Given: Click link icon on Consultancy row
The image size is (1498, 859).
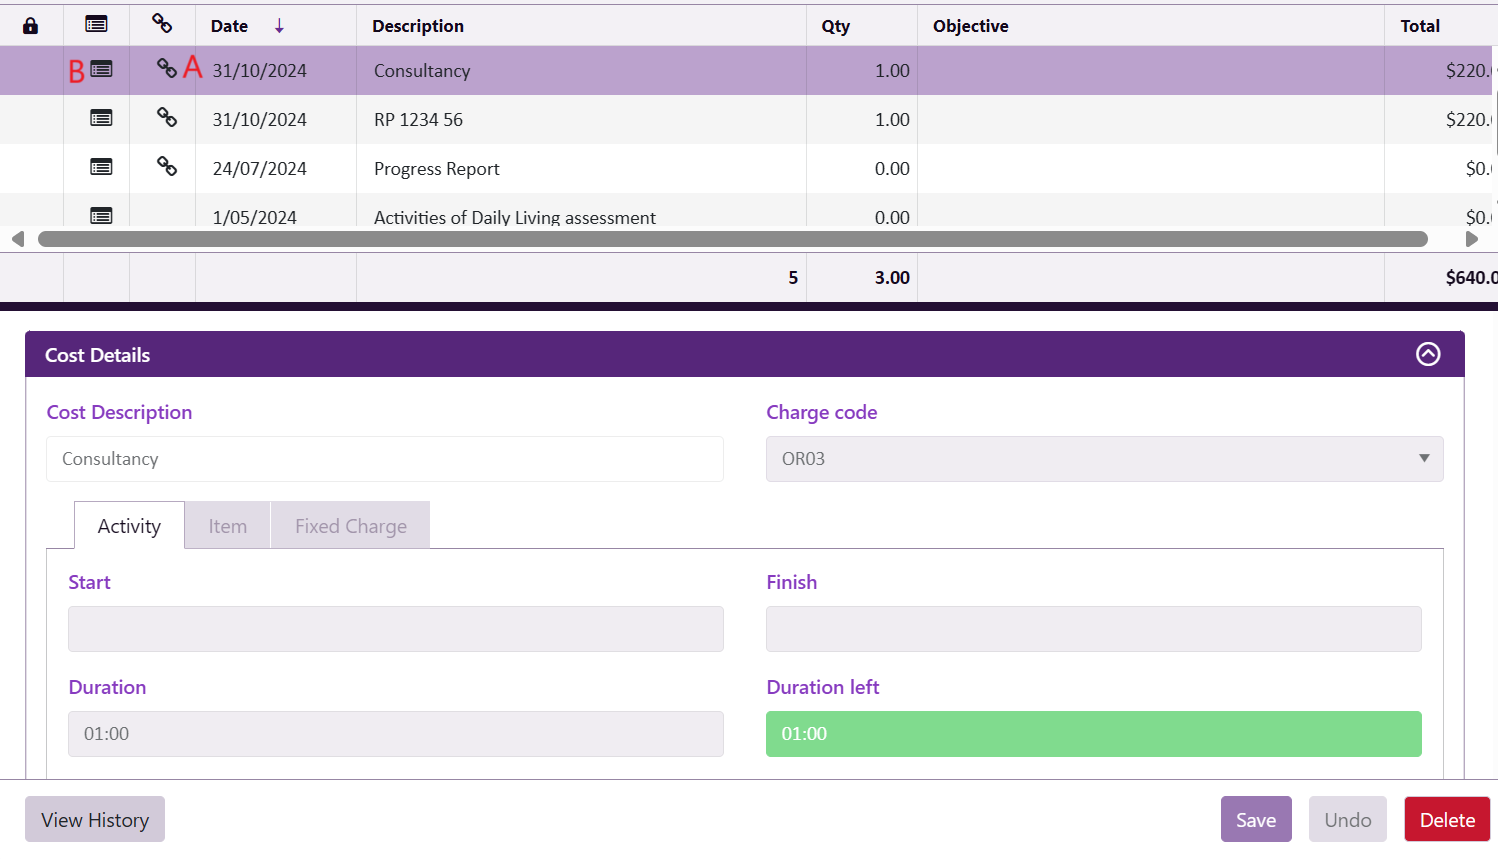Looking at the screenshot, I should tap(166, 68).
